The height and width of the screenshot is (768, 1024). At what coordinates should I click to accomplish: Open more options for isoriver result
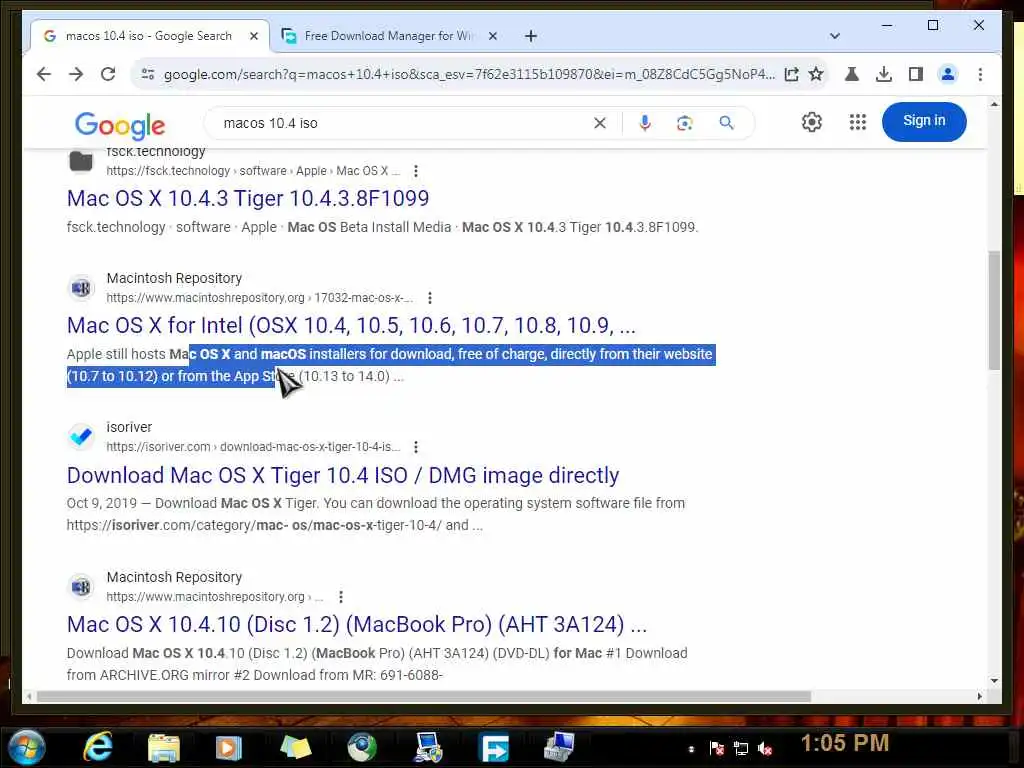coord(416,447)
